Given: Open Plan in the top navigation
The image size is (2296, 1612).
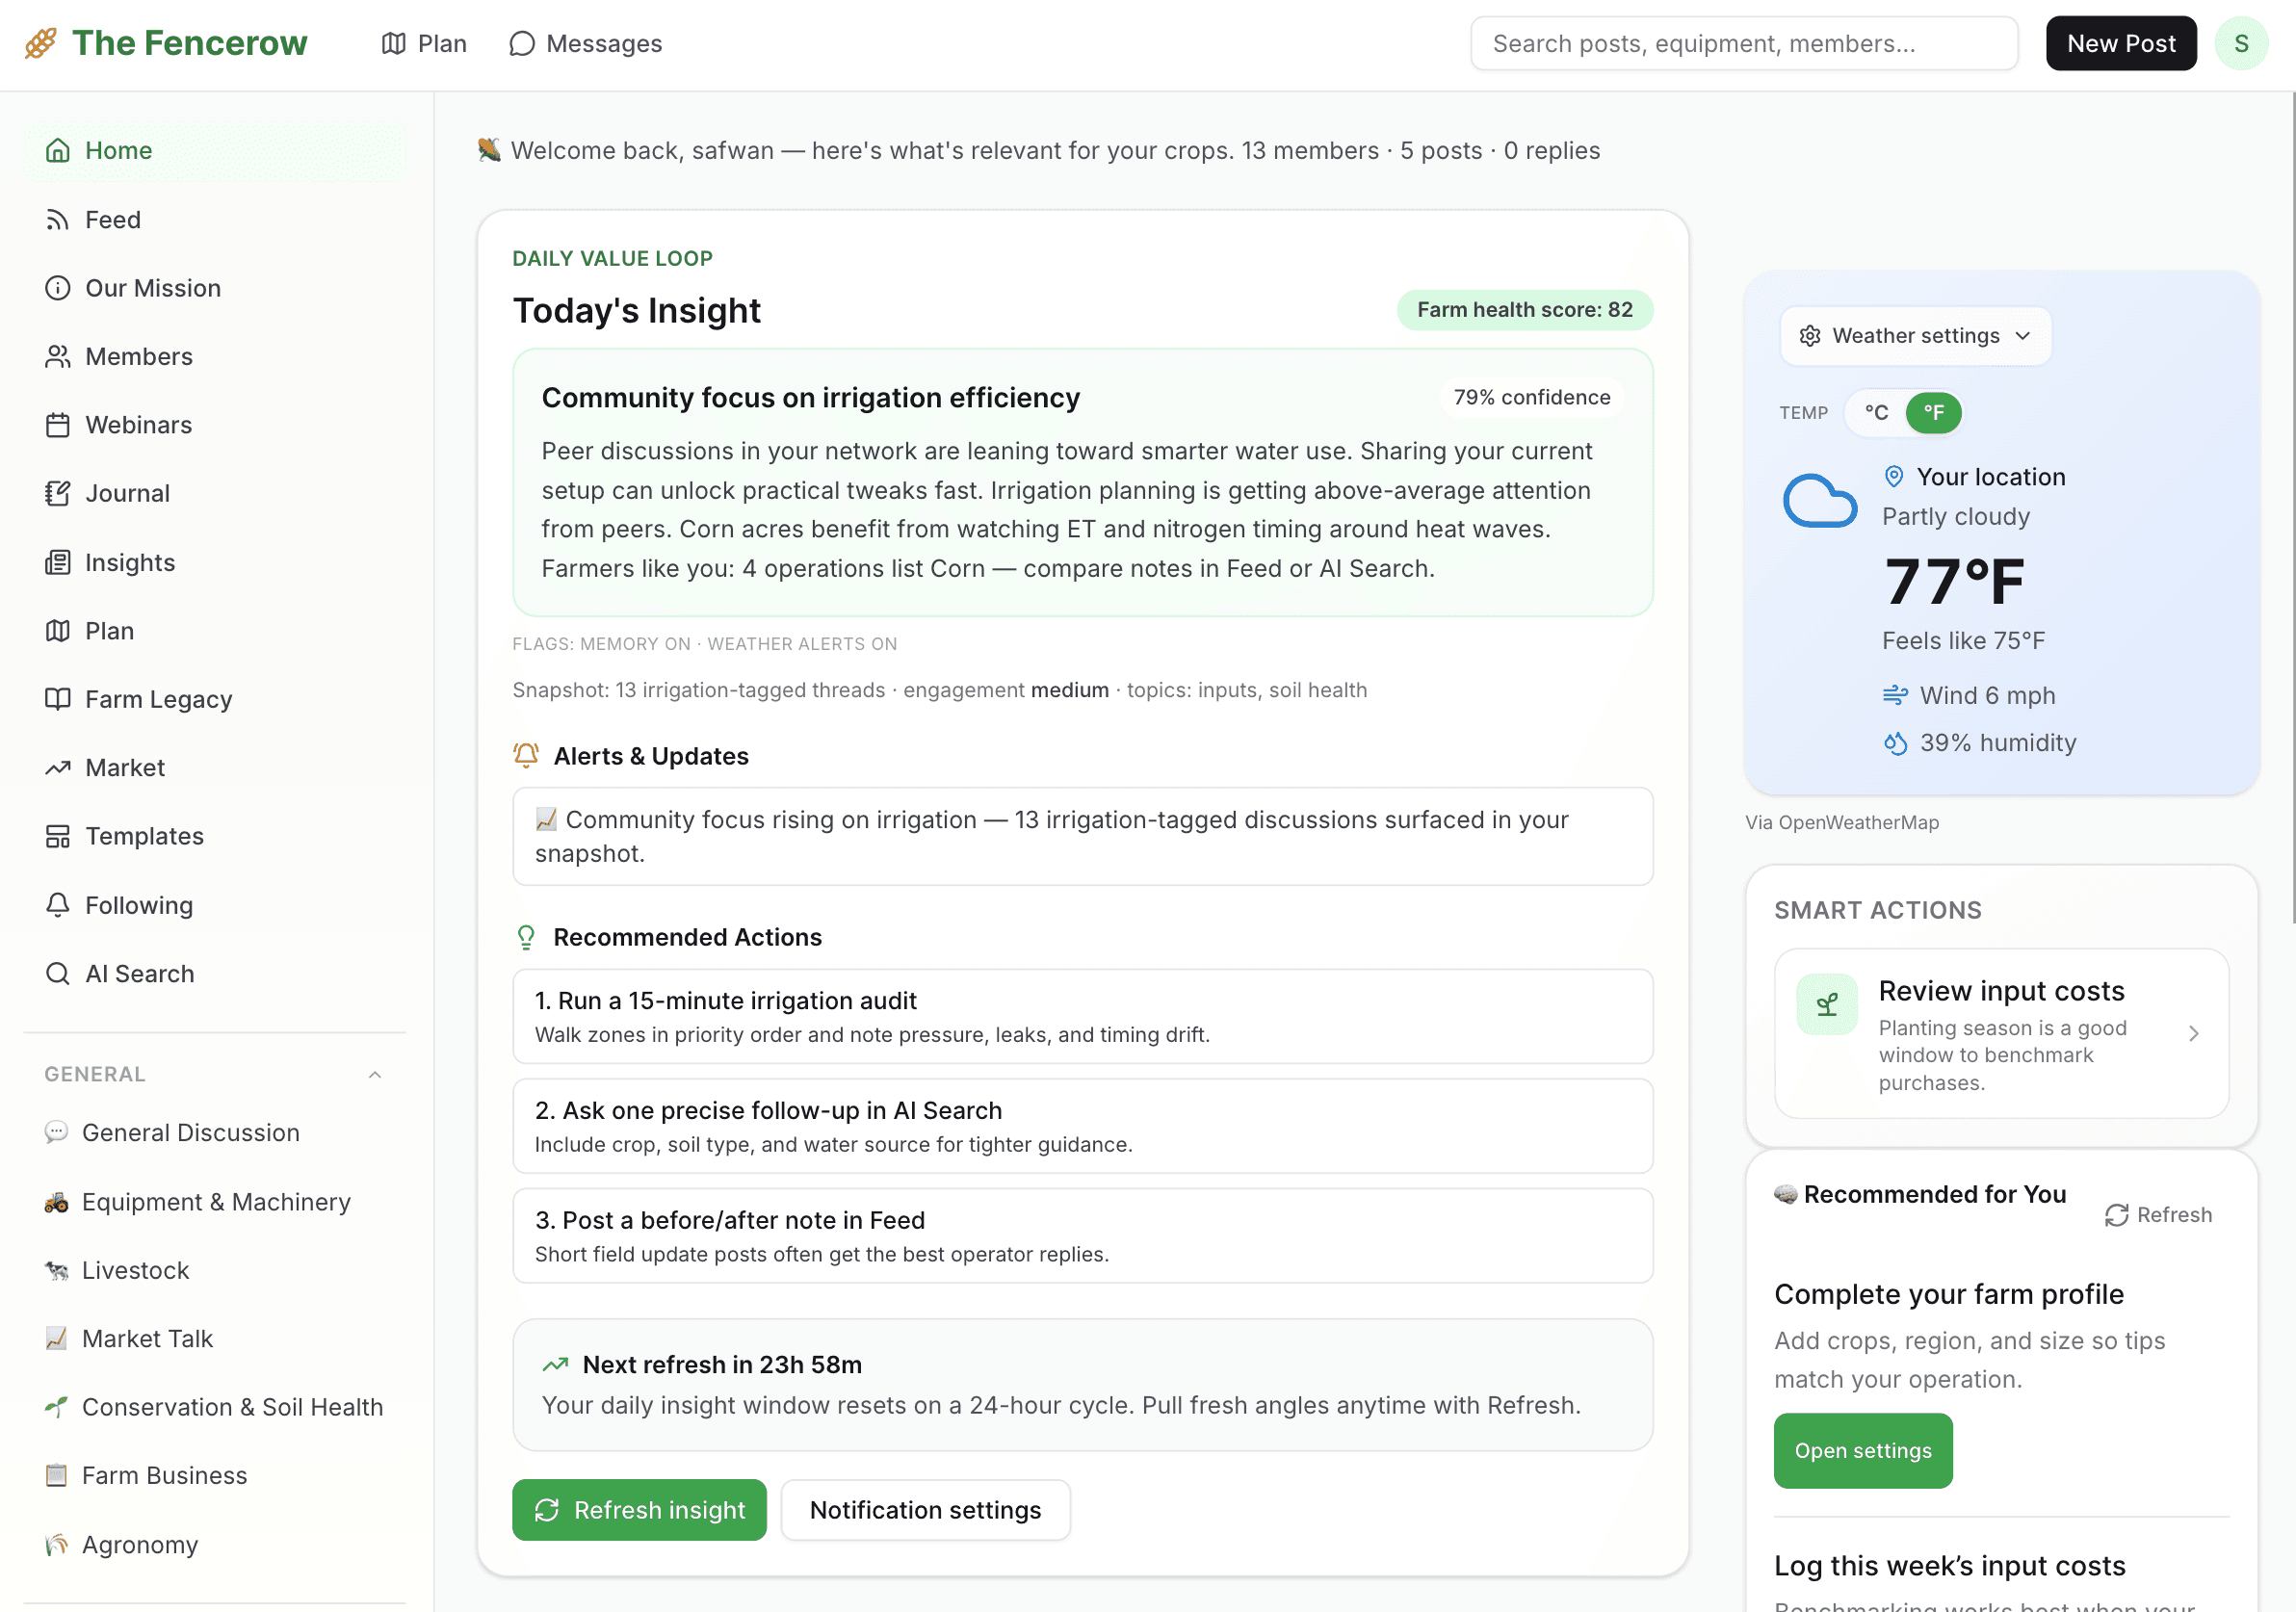Looking at the screenshot, I should (424, 44).
